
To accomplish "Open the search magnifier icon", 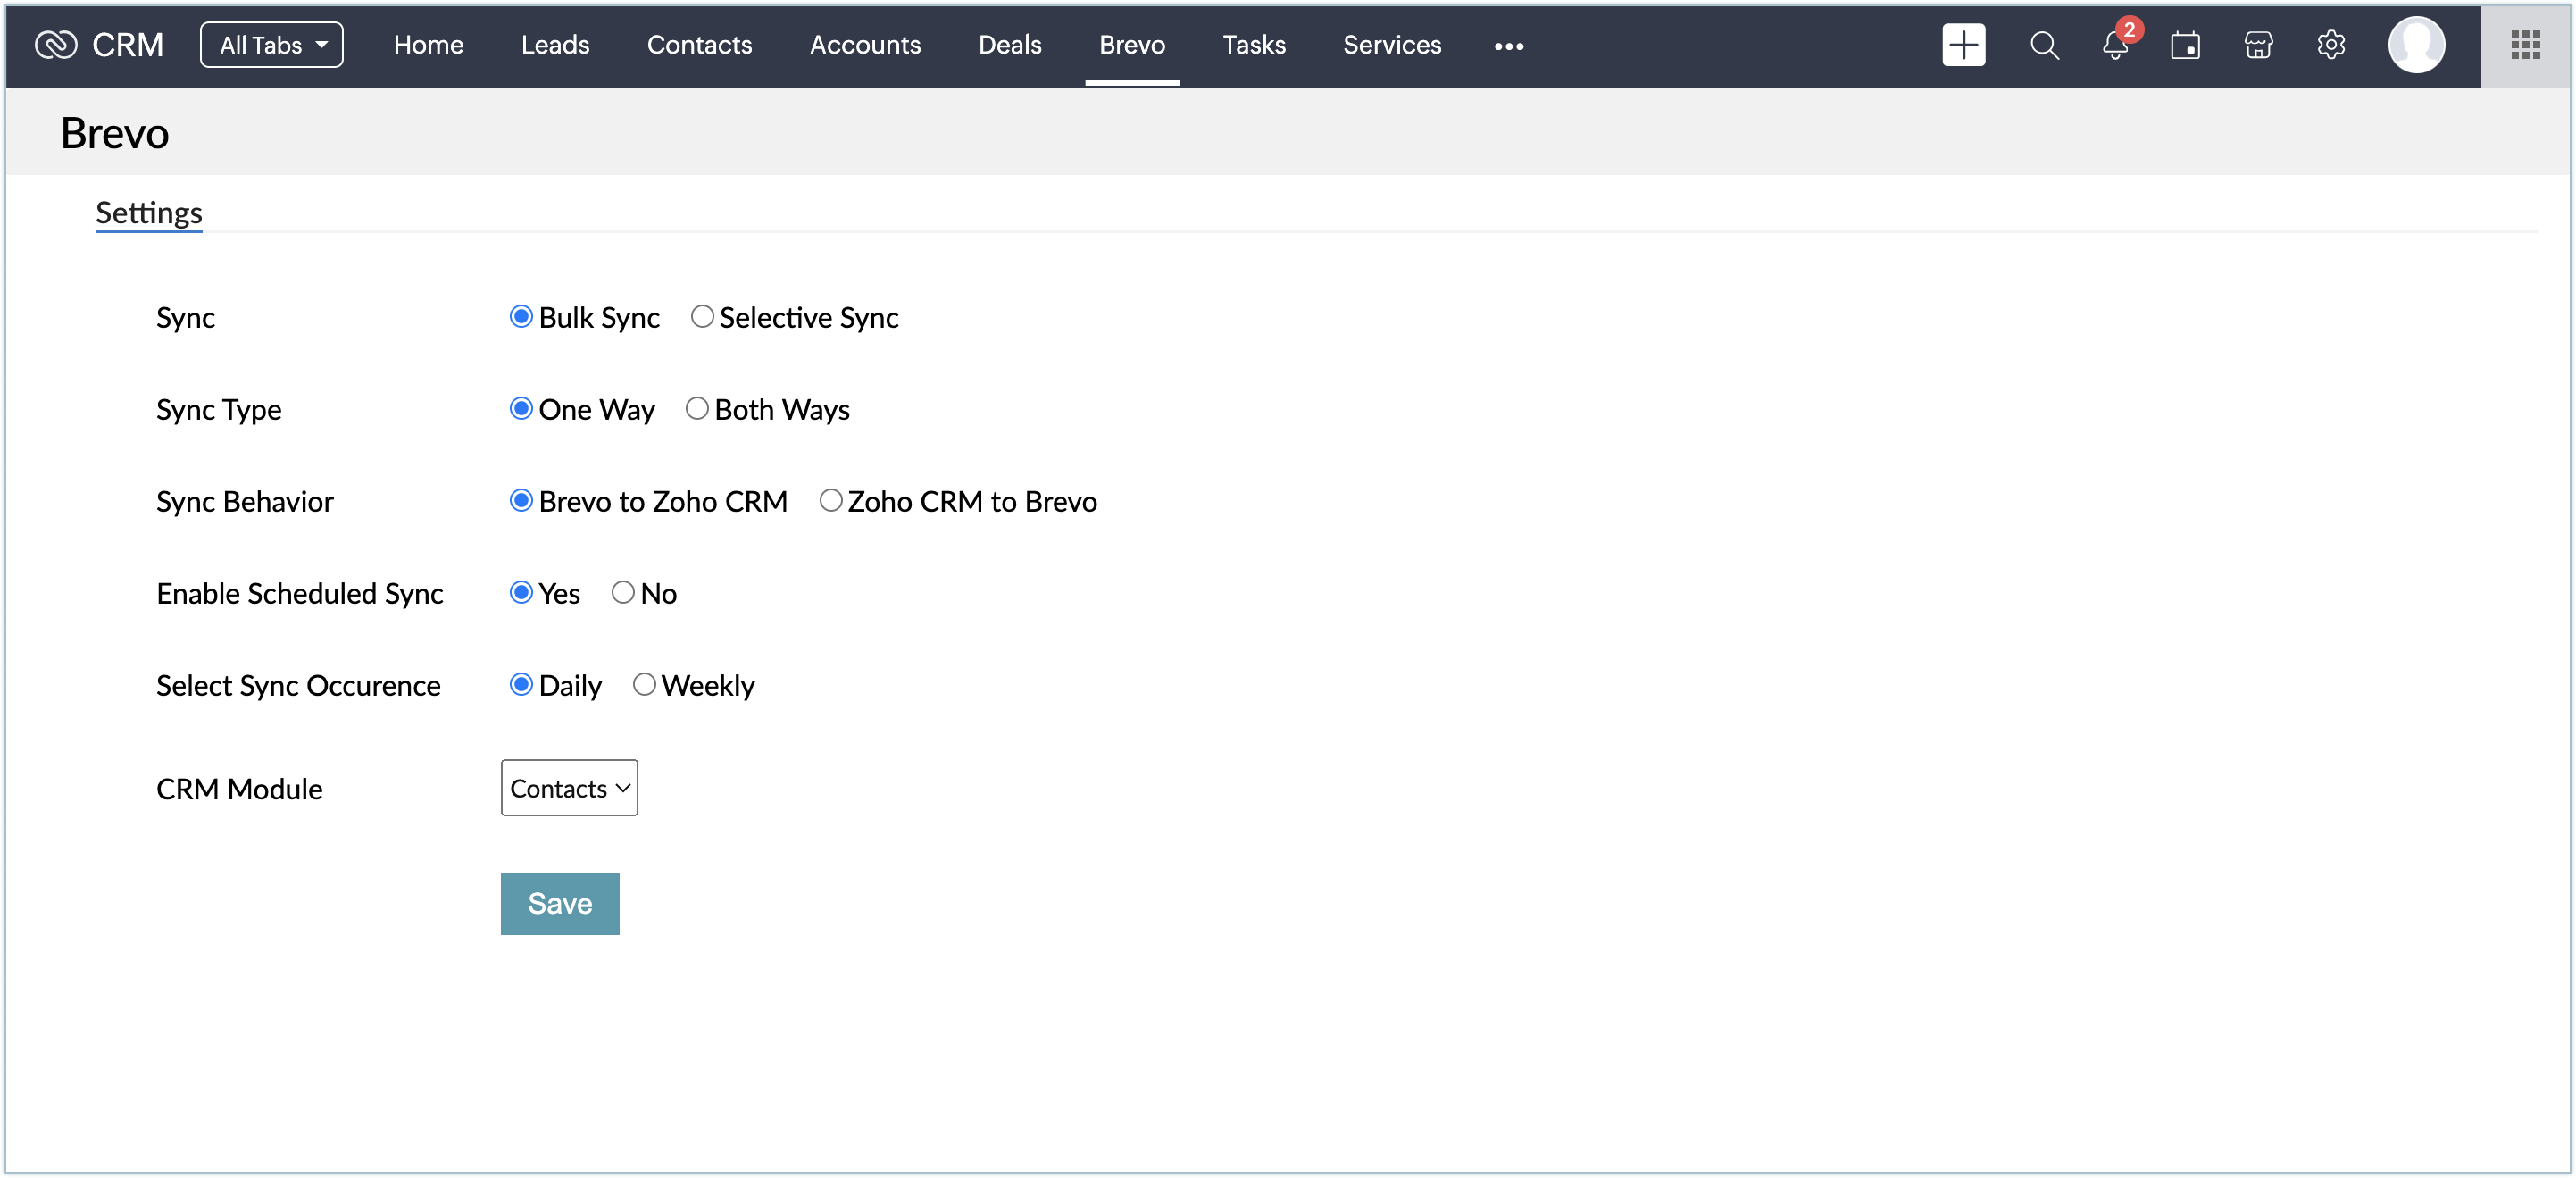I will point(2044,45).
